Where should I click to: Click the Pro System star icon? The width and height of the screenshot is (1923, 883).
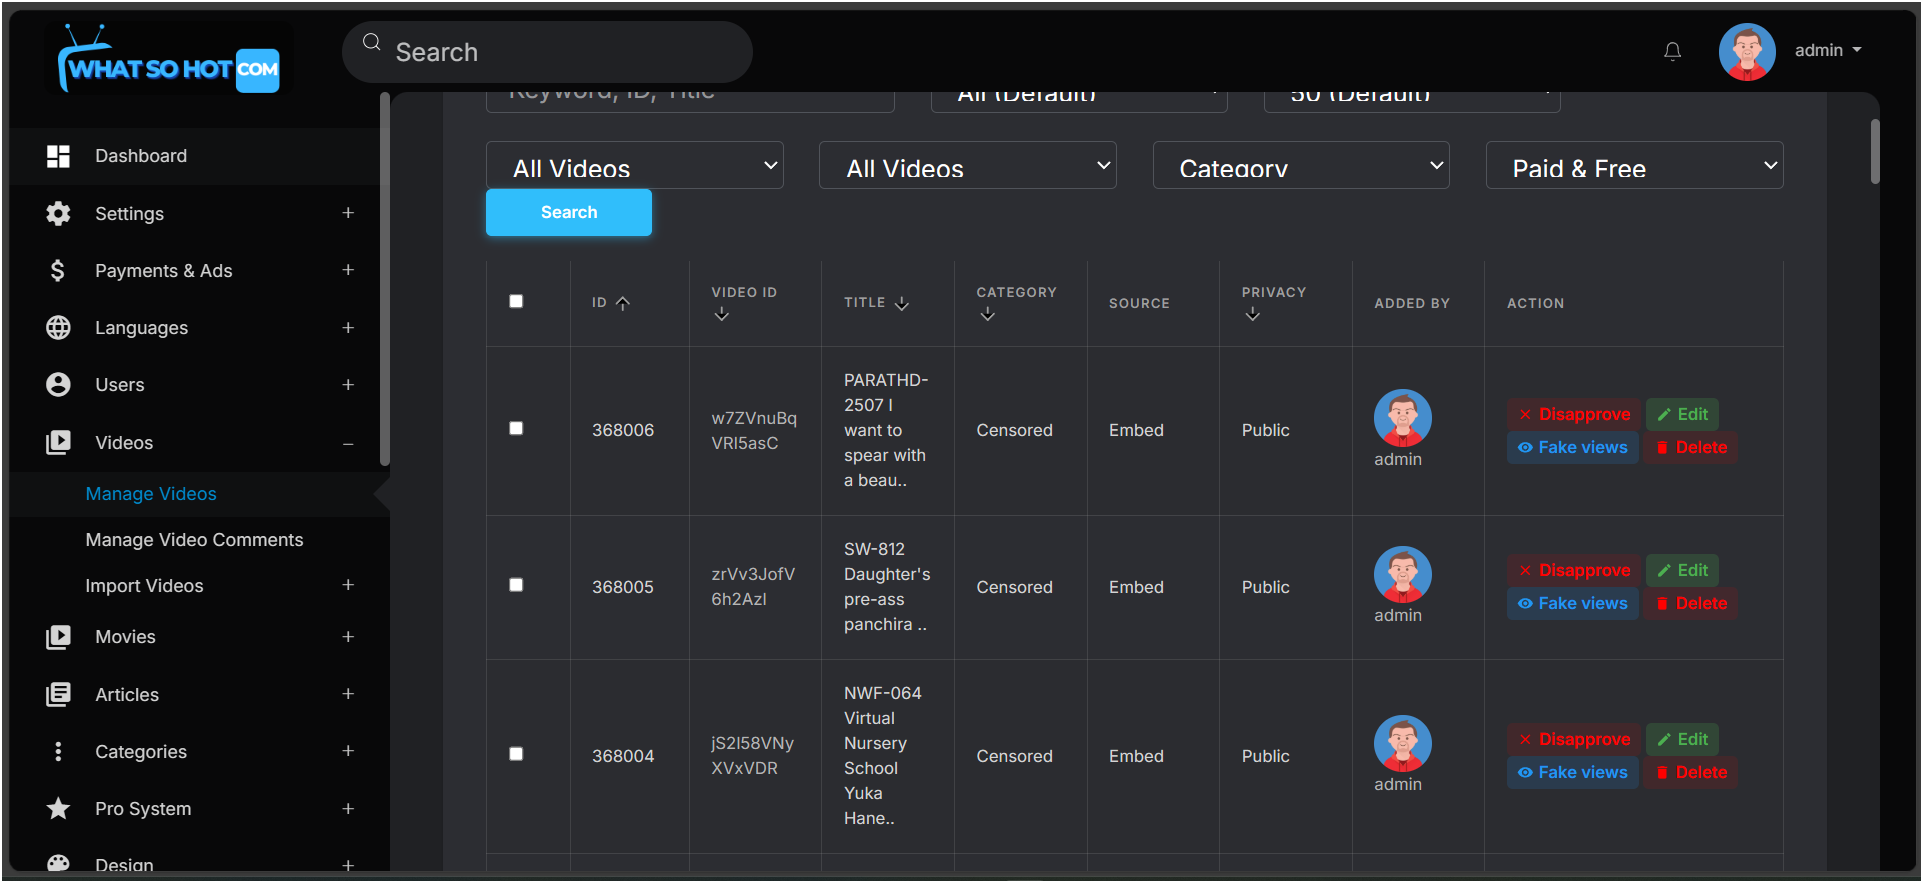(x=58, y=808)
